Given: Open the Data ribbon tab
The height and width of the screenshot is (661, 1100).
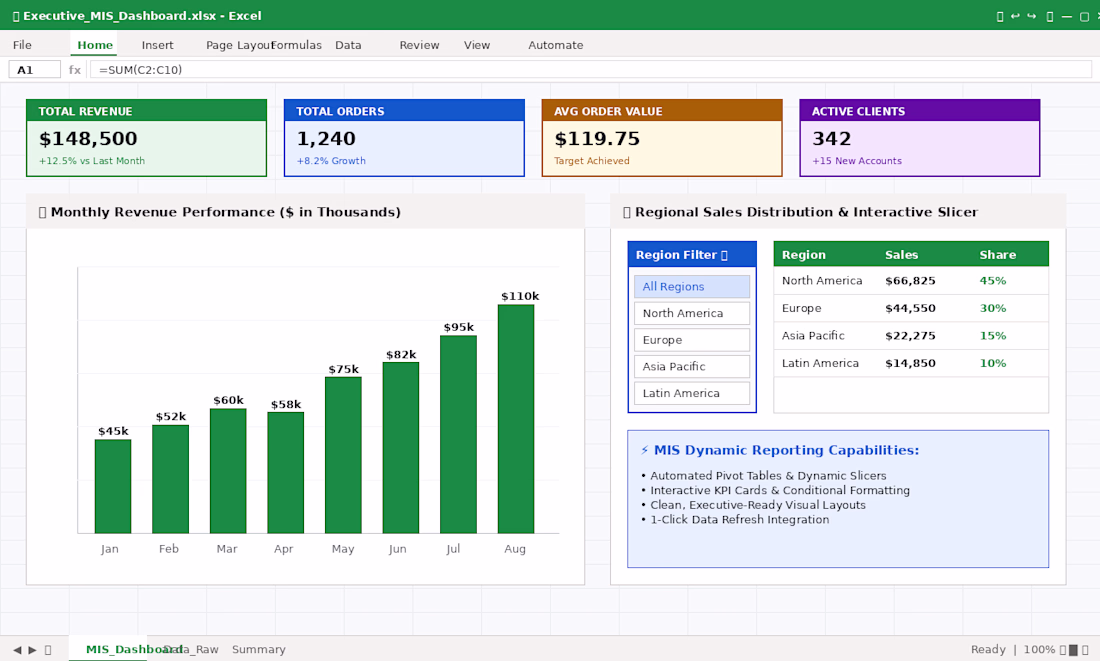Looking at the screenshot, I should tap(348, 45).
